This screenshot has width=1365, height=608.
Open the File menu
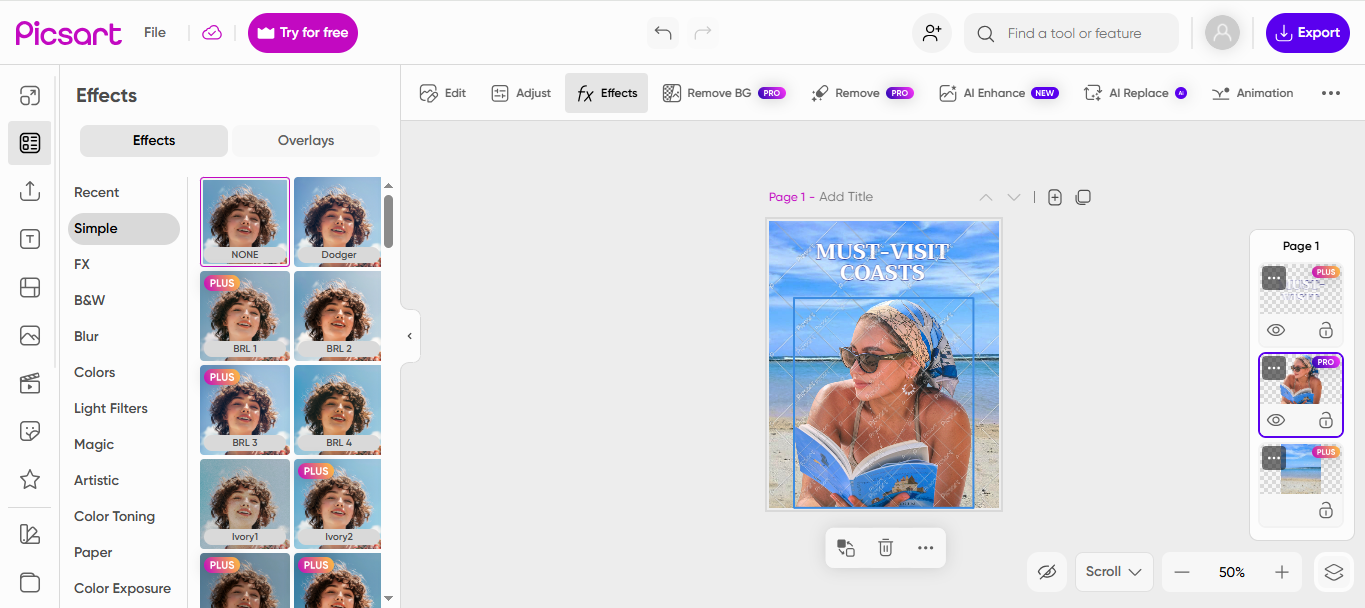[x=155, y=33]
